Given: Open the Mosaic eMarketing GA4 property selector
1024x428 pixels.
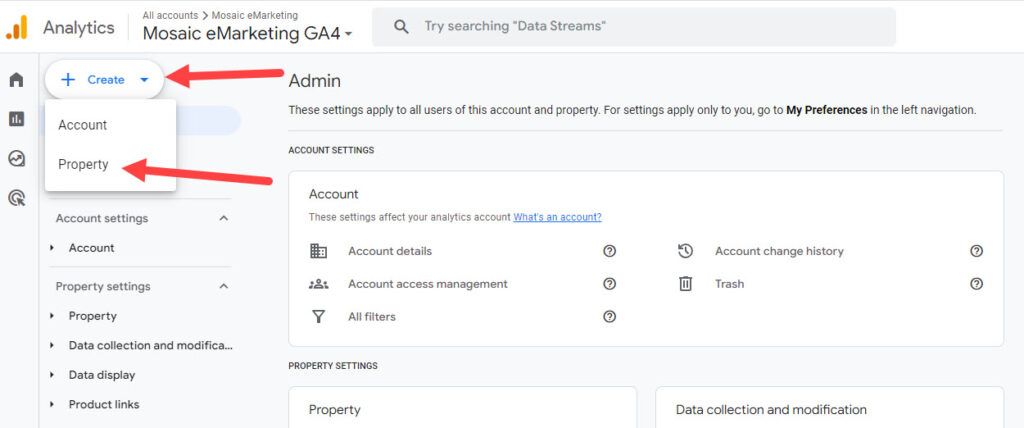Looking at the screenshot, I should (247, 33).
